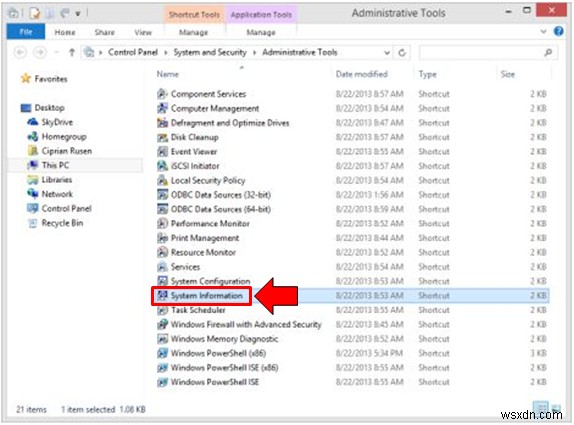Select the Print Management icon
Image resolution: width=574 pixels, height=425 pixels.
(x=162, y=238)
